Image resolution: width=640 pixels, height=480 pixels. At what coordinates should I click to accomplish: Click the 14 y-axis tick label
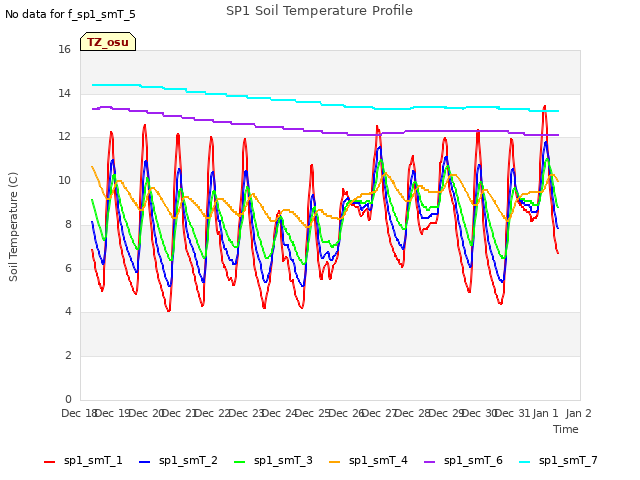click(x=64, y=93)
